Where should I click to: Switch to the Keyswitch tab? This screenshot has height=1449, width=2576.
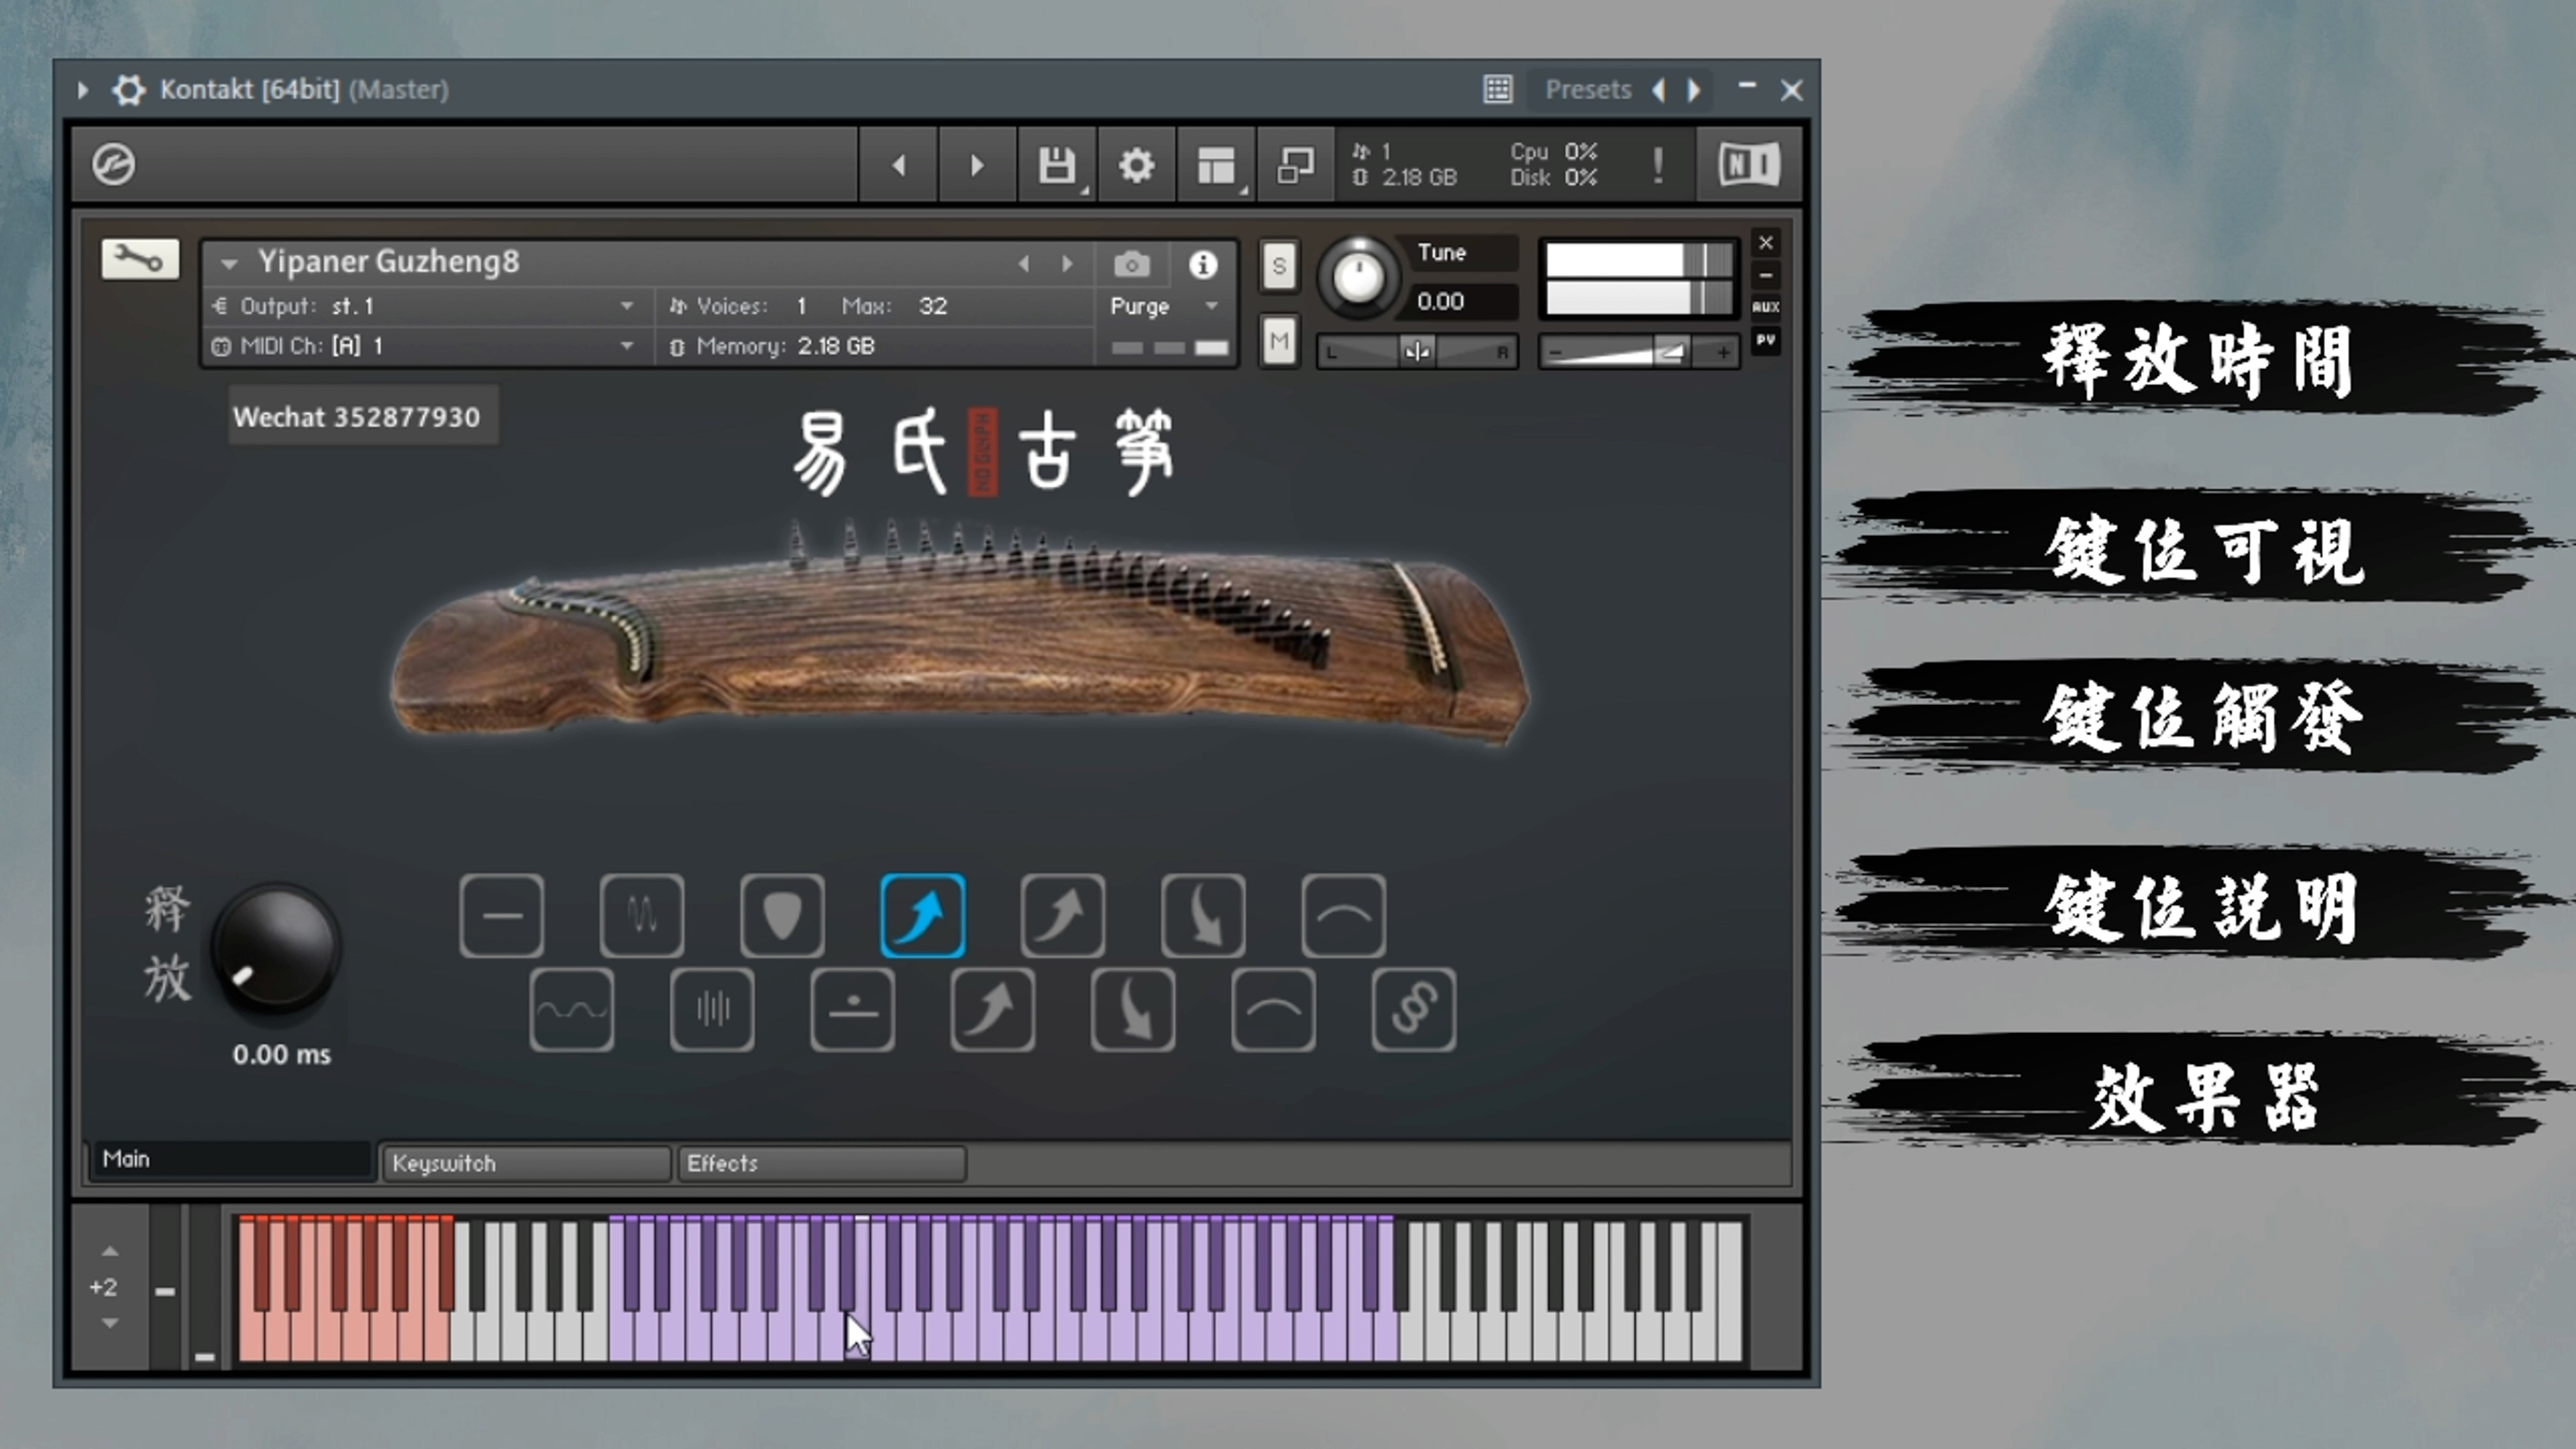(526, 1163)
